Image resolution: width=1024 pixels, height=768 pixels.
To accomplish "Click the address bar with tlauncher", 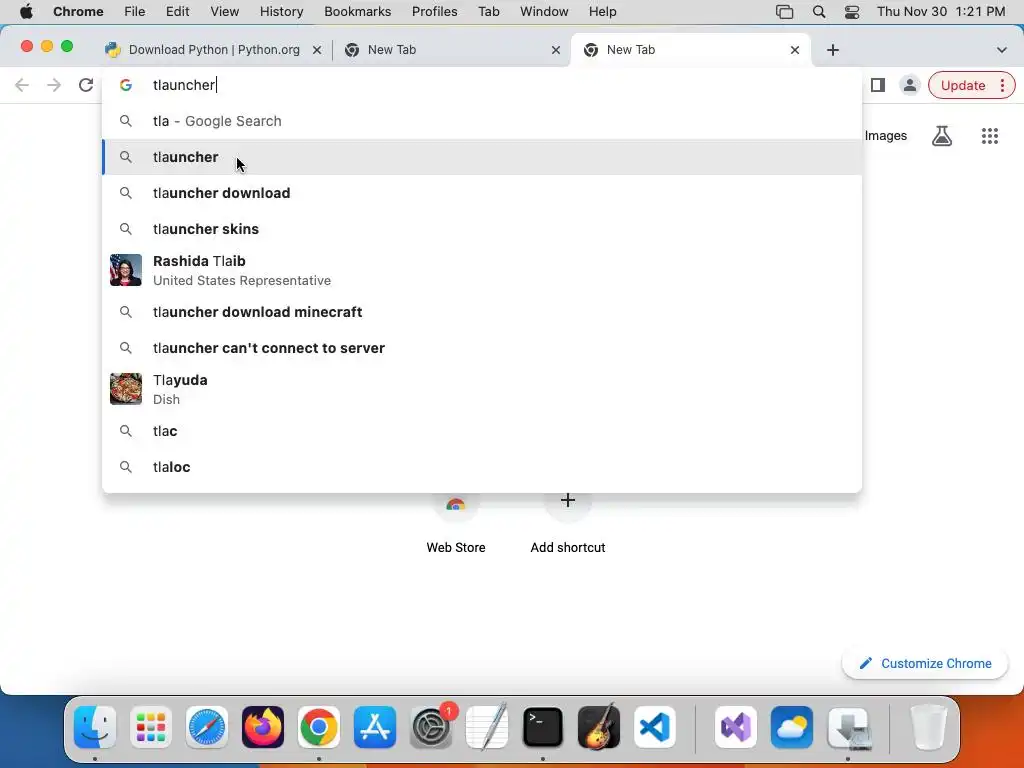I will pos(482,85).
